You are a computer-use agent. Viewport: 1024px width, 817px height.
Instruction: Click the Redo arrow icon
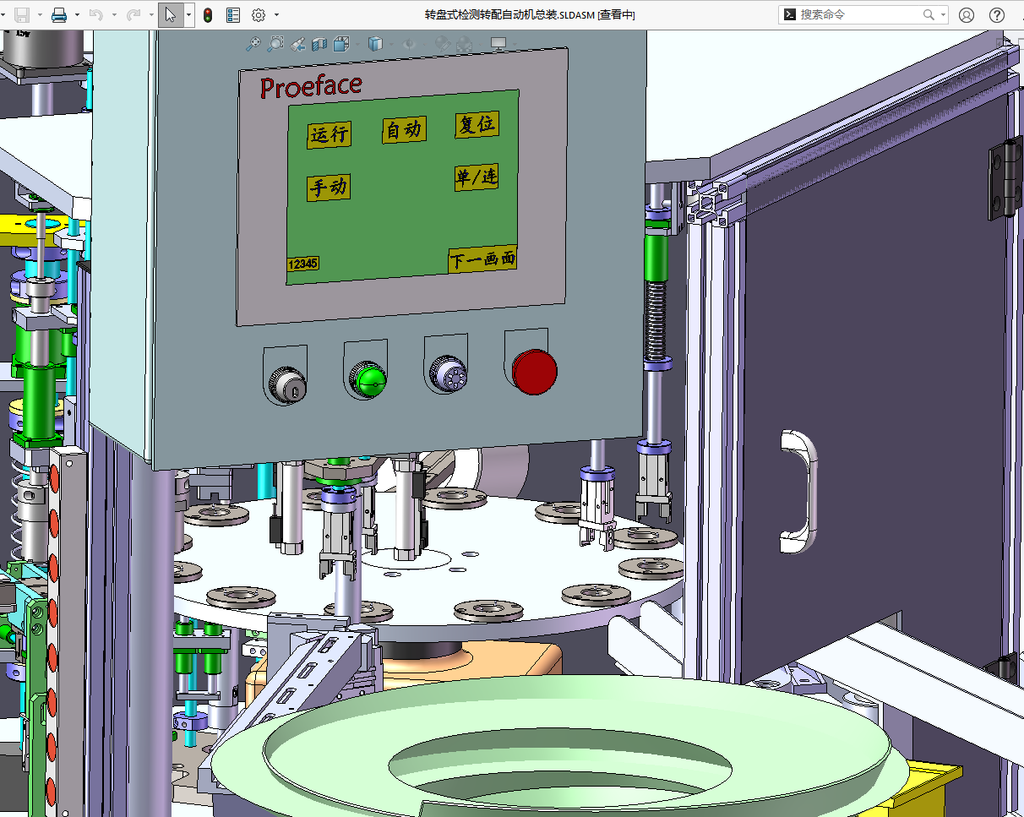(x=133, y=15)
